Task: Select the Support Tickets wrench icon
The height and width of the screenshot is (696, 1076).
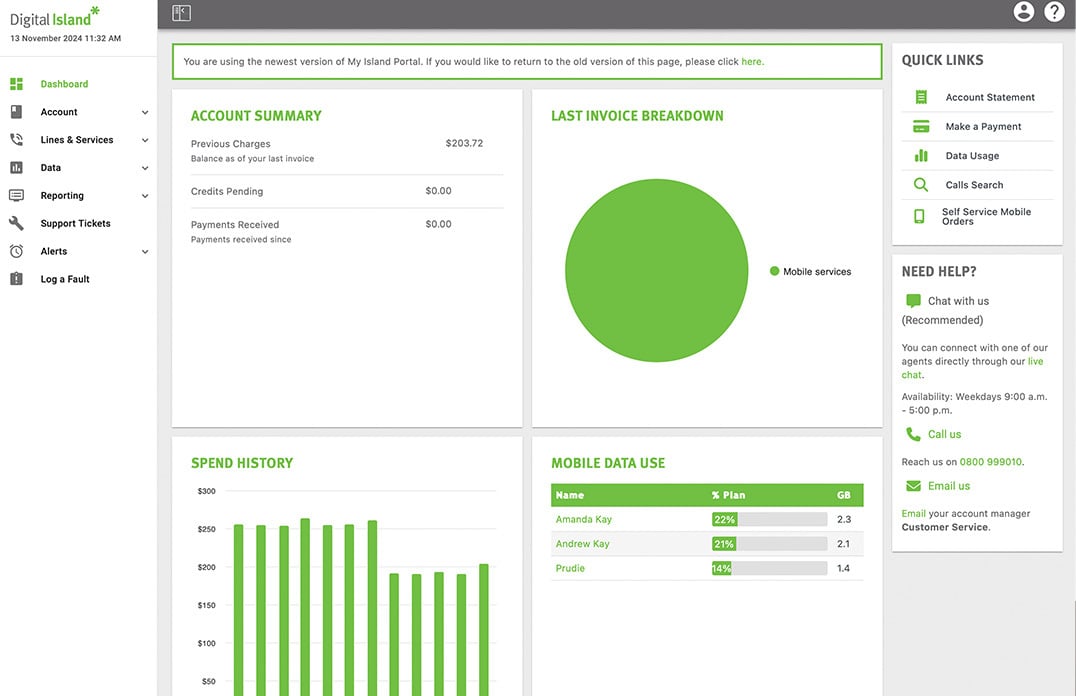Action: pos(16,223)
